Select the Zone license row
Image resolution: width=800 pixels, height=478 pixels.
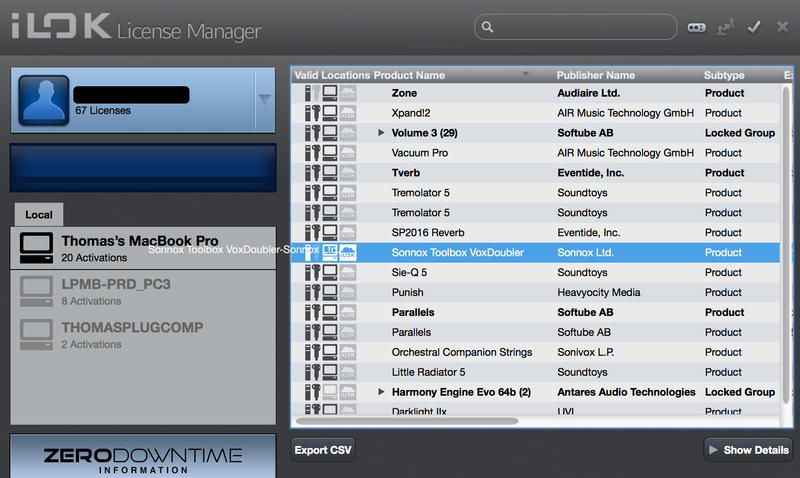[536, 93]
